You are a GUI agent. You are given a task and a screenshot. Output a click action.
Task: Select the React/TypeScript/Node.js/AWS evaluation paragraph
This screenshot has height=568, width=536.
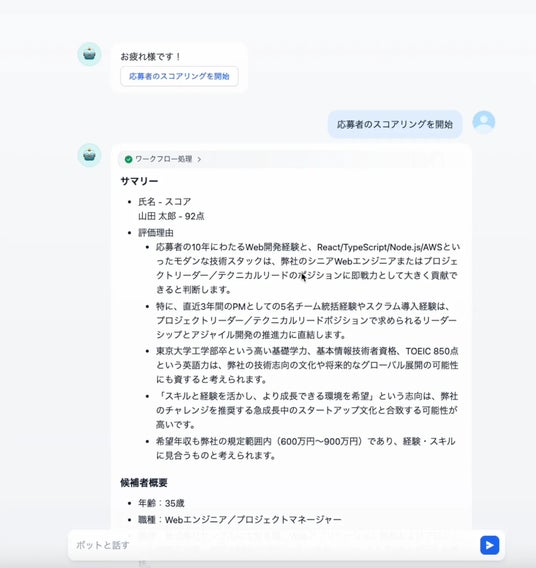[x=308, y=268]
